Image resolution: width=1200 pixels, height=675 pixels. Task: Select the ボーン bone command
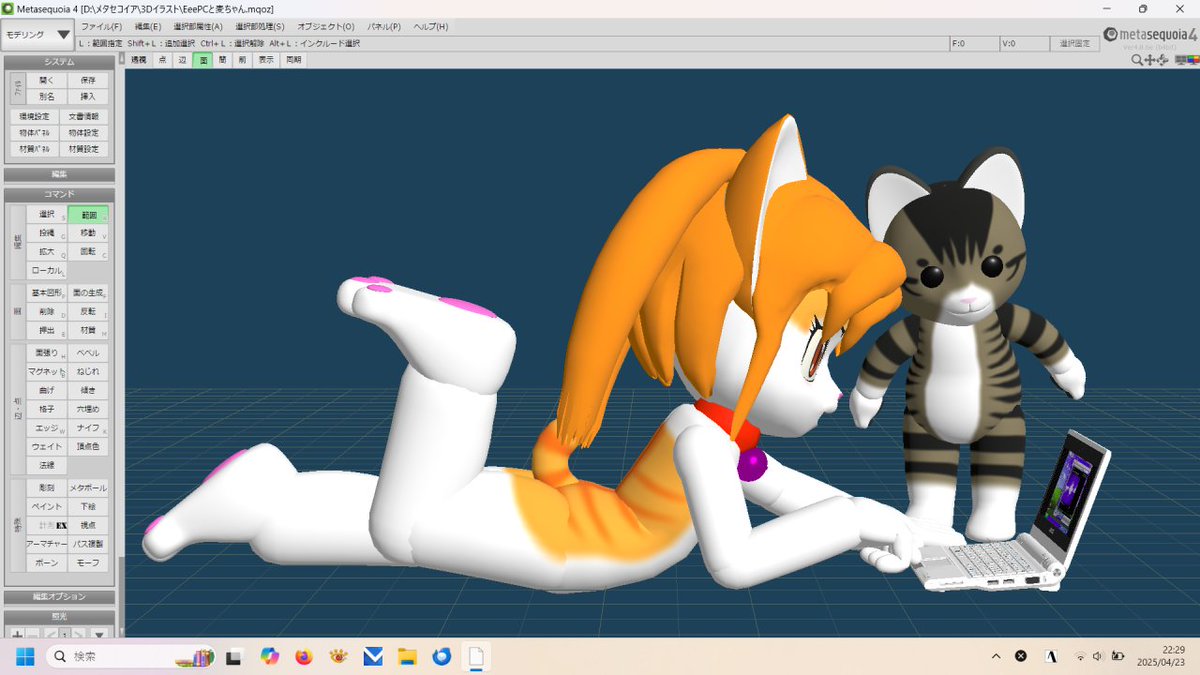(x=46, y=564)
